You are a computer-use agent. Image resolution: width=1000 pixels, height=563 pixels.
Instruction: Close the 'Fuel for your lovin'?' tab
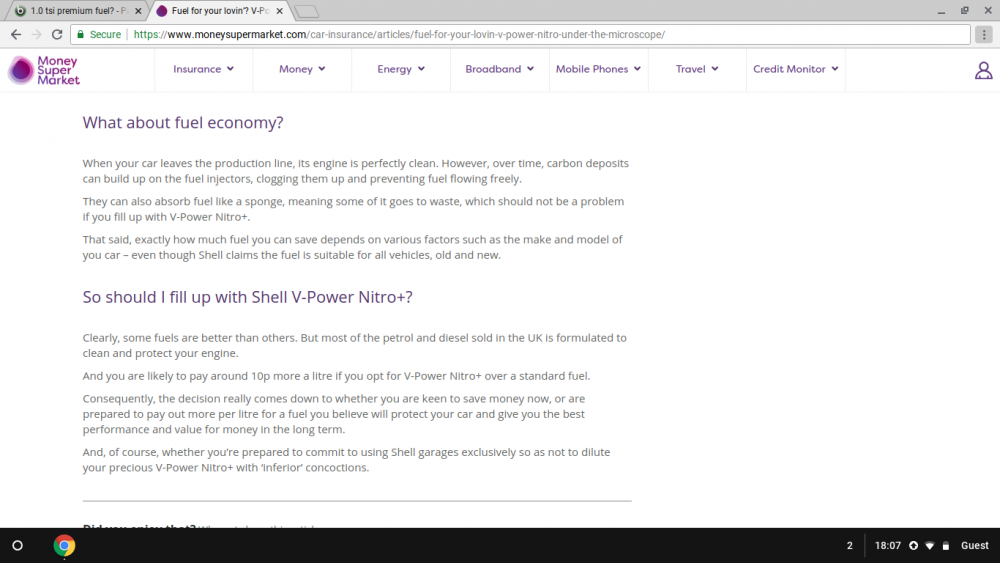click(279, 11)
